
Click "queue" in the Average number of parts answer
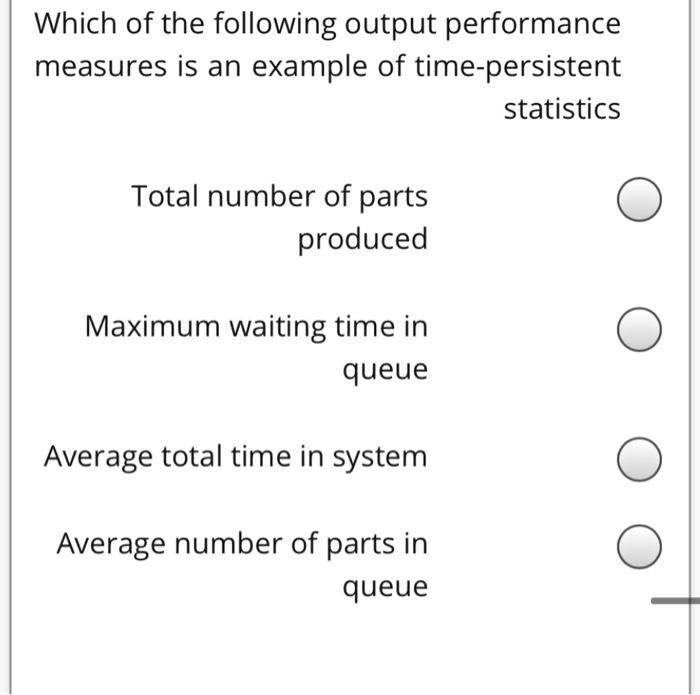(385, 587)
